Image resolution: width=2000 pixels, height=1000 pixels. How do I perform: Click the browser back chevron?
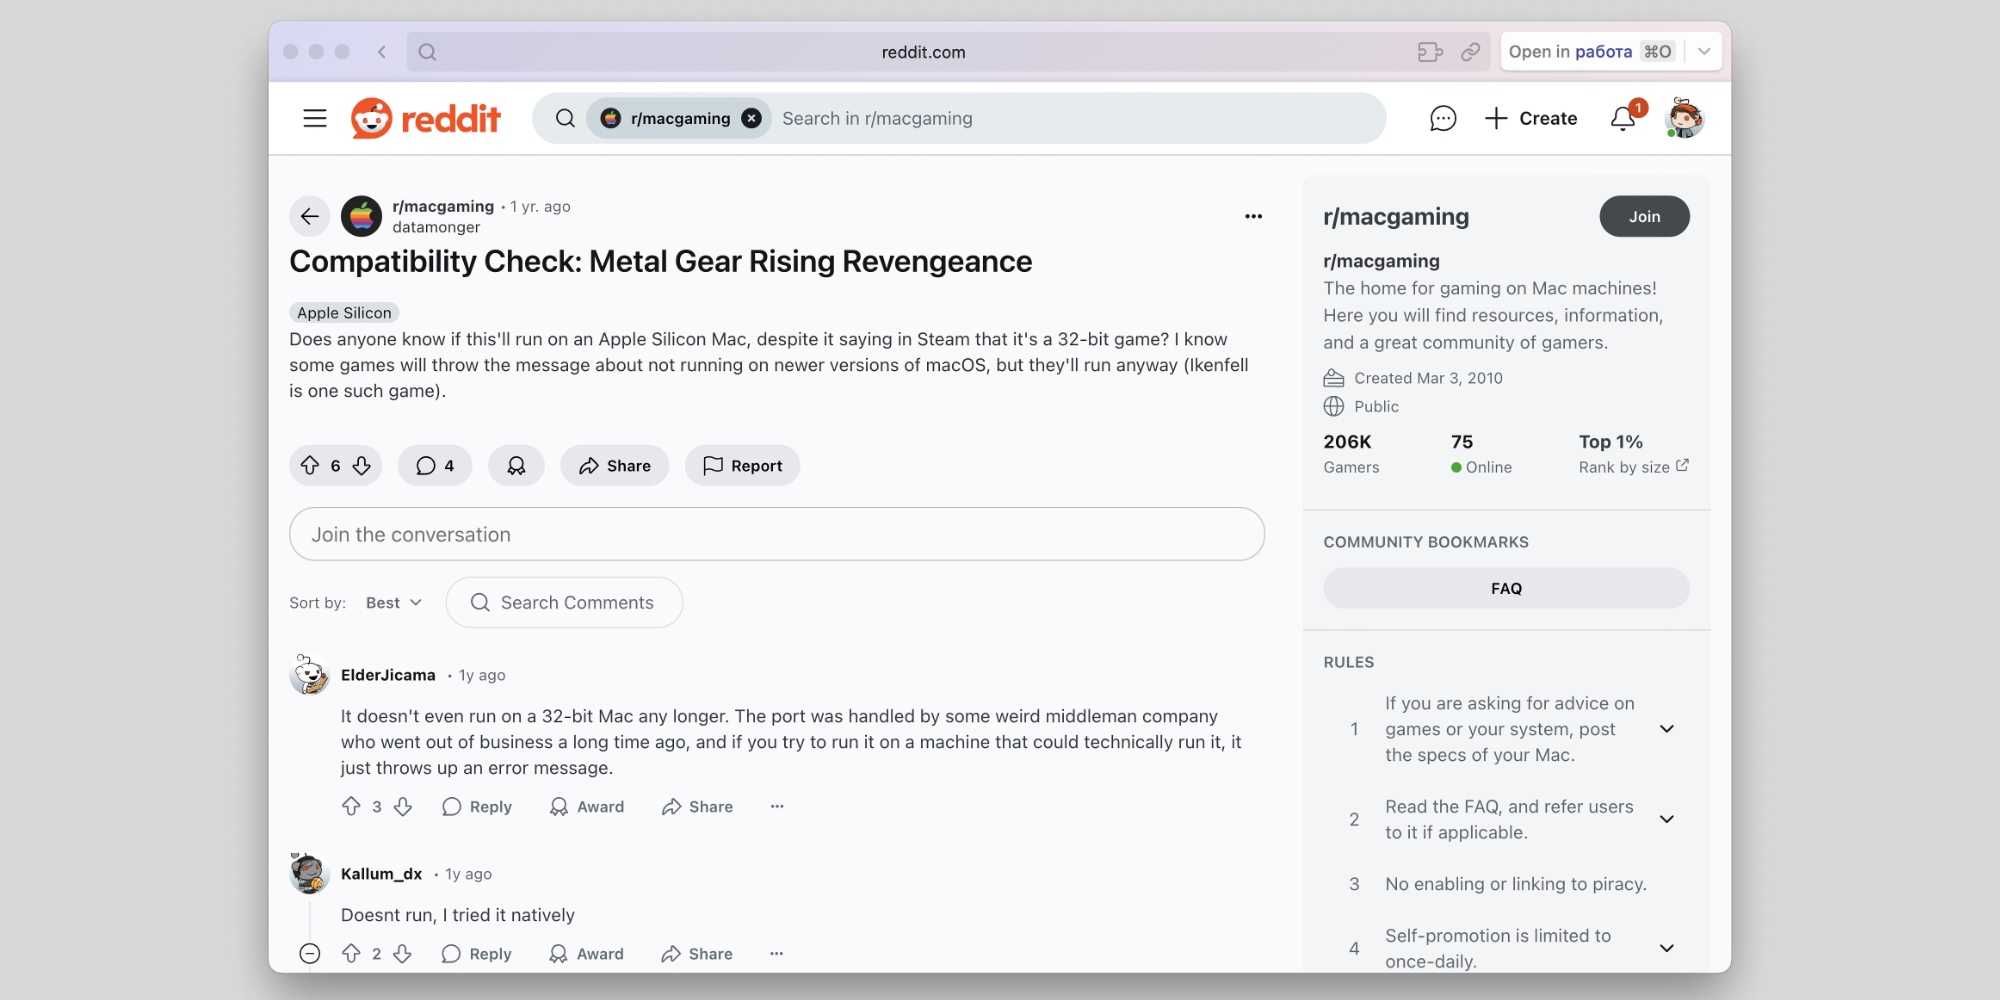(x=382, y=52)
